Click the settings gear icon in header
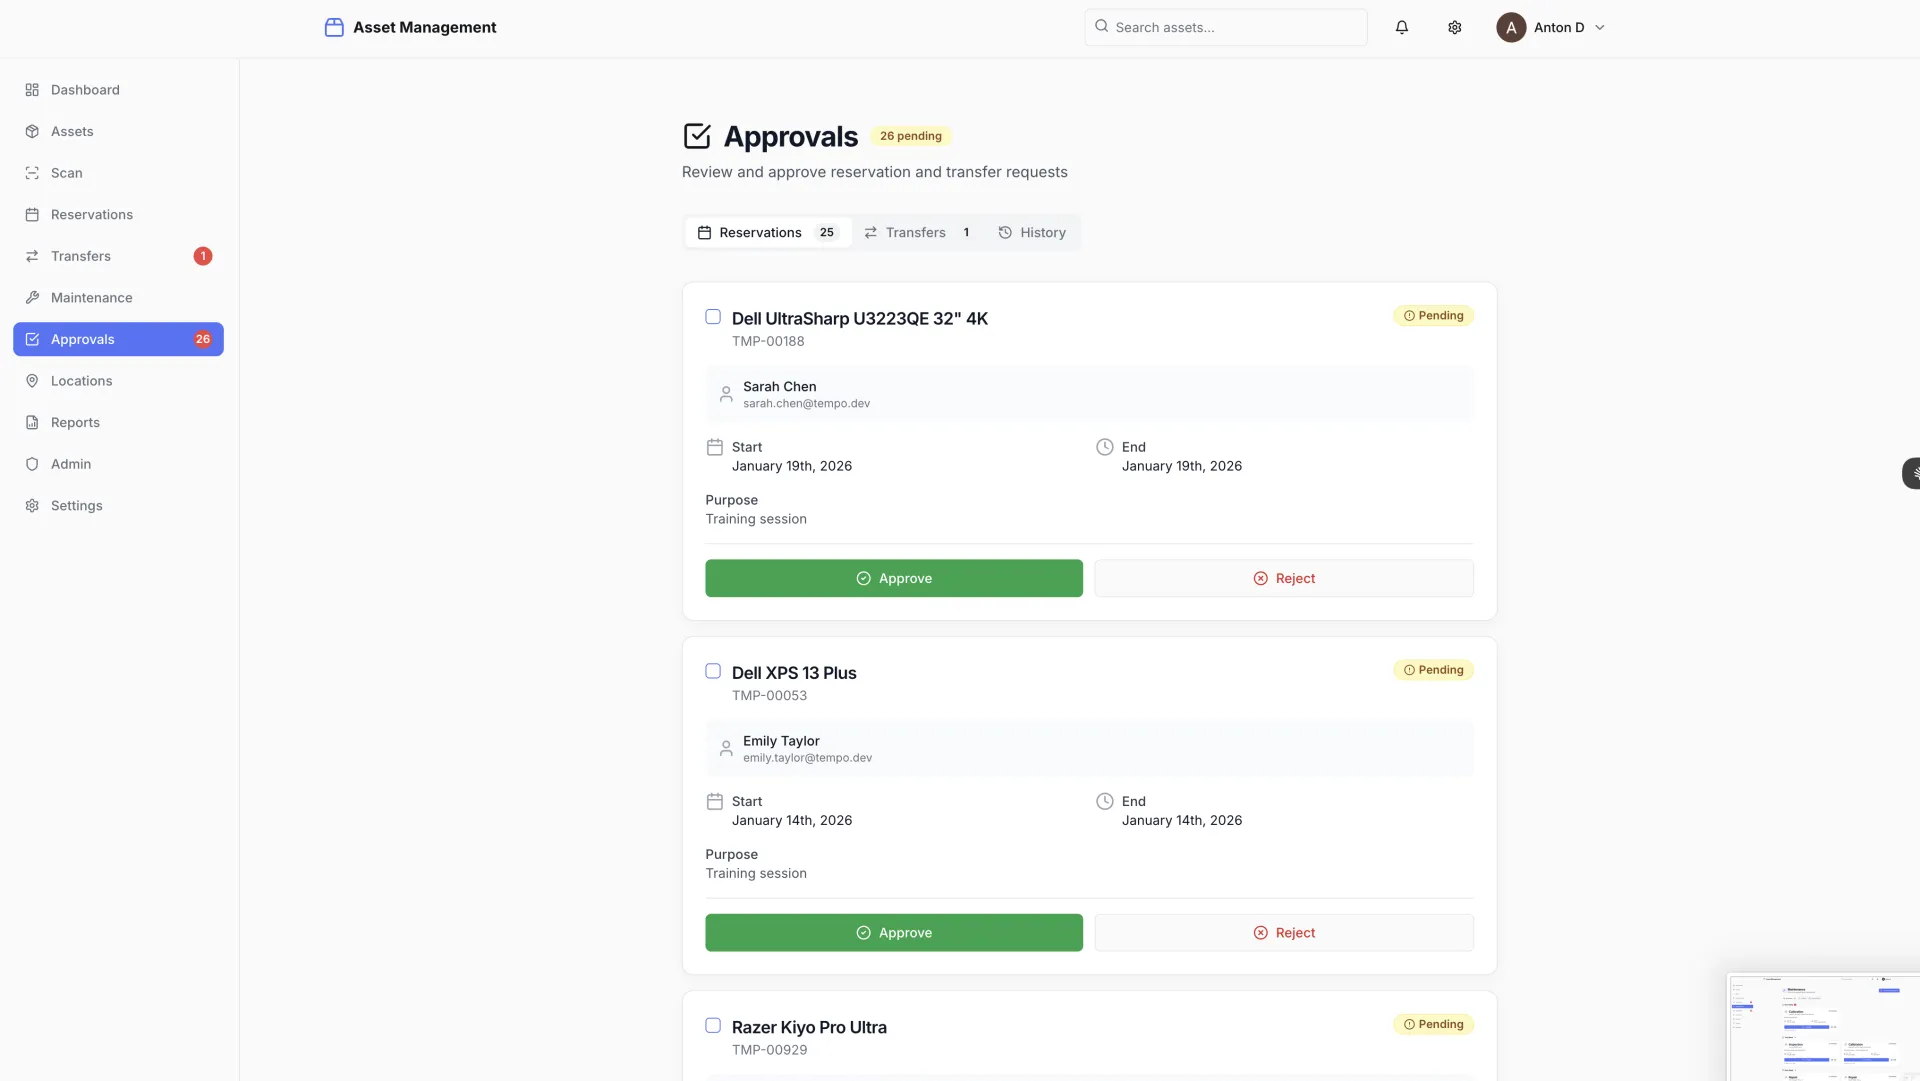The width and height of the screenshot is (1920, 1081). point(1454,28)
